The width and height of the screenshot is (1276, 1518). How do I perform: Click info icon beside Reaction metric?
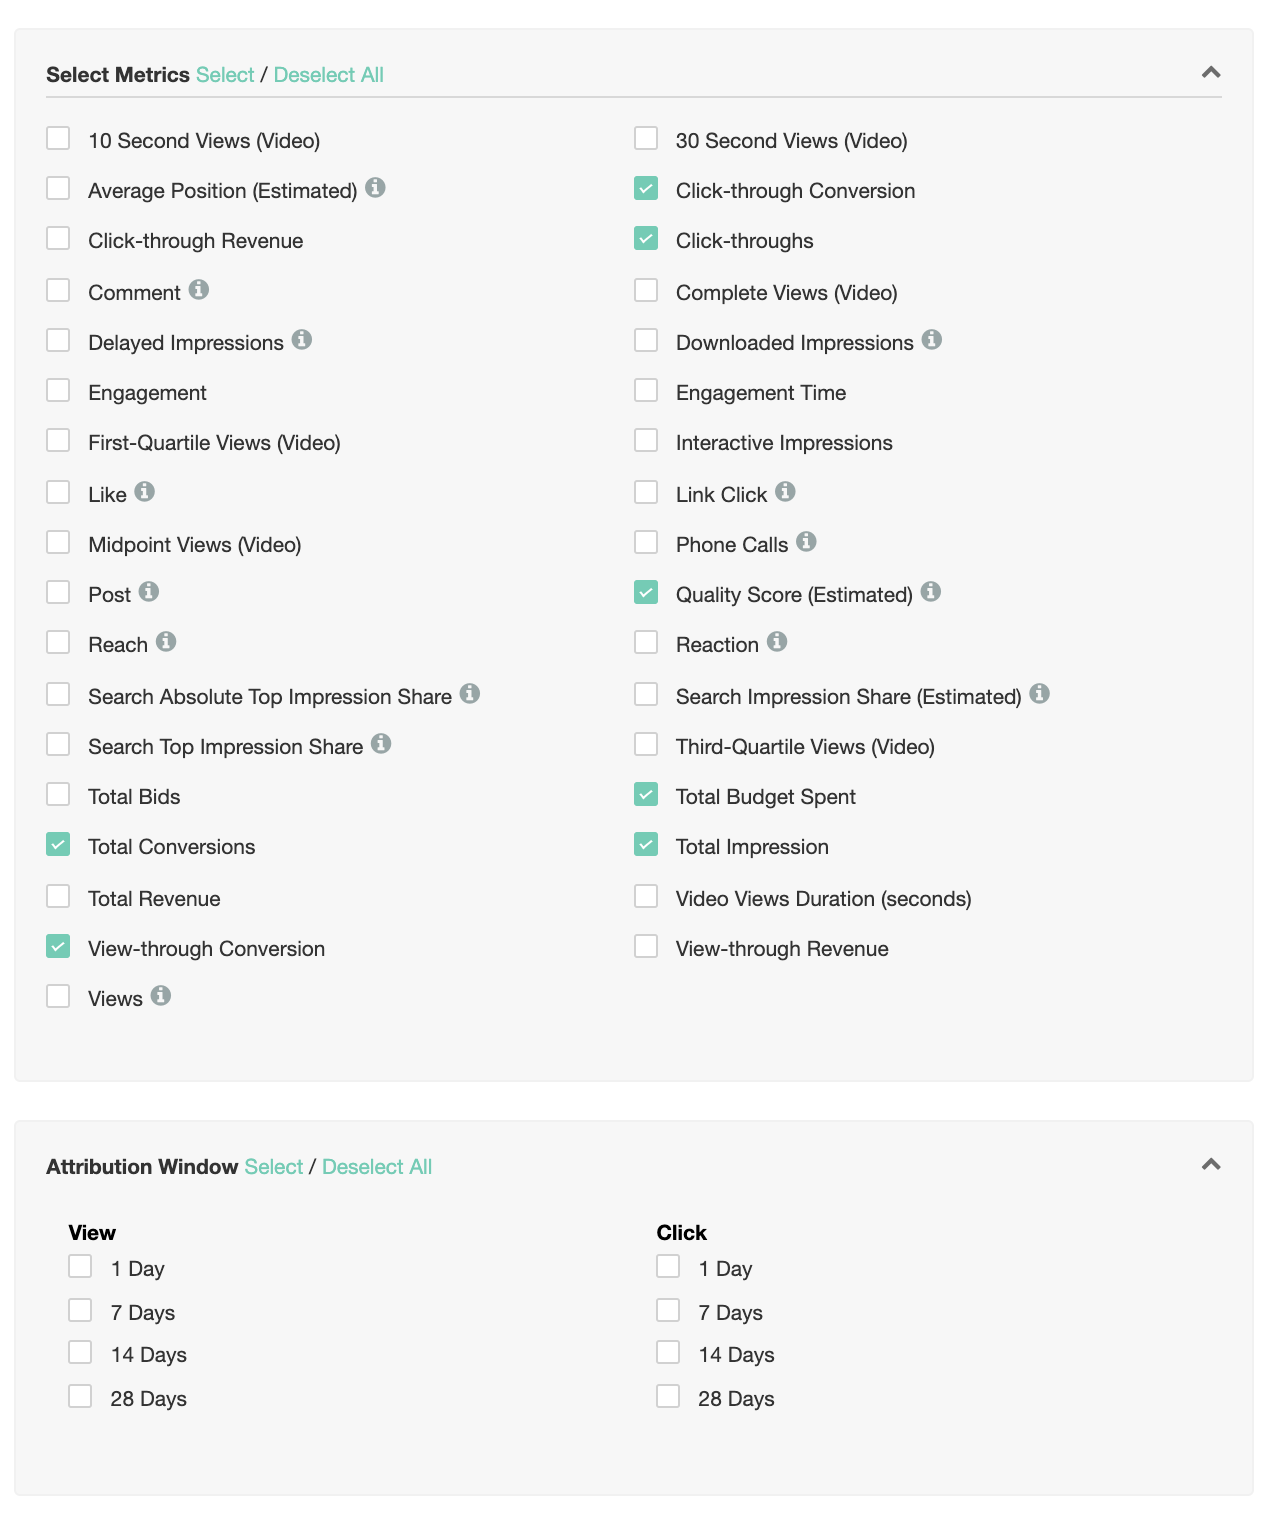[x=777, y=642]
